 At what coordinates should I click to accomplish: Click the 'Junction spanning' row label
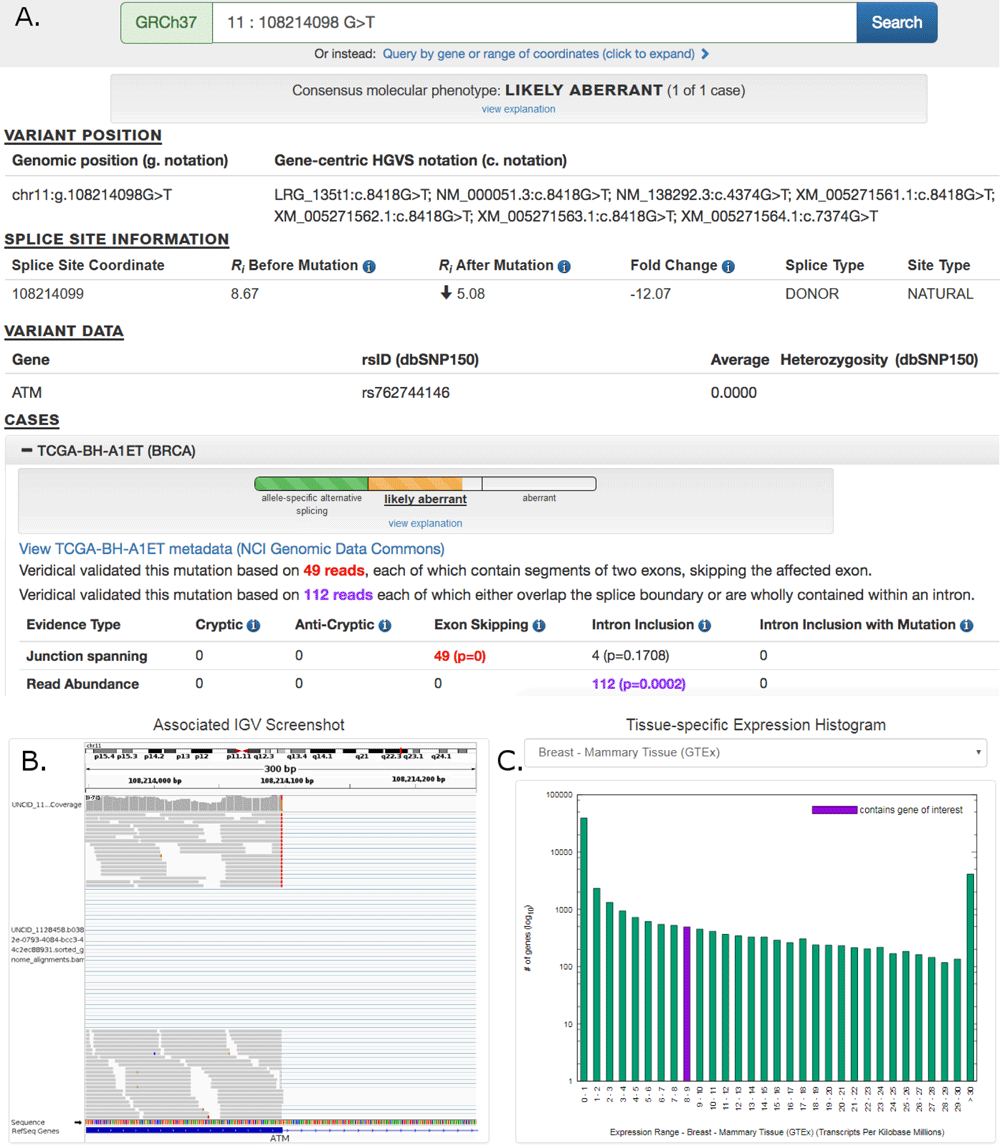point(86,656)
